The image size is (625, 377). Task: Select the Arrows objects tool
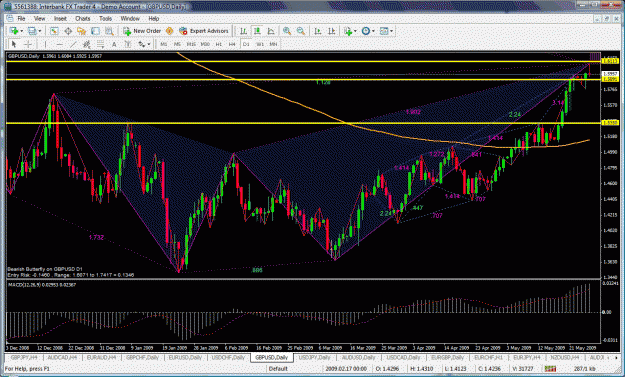click(x=142, y=44)
